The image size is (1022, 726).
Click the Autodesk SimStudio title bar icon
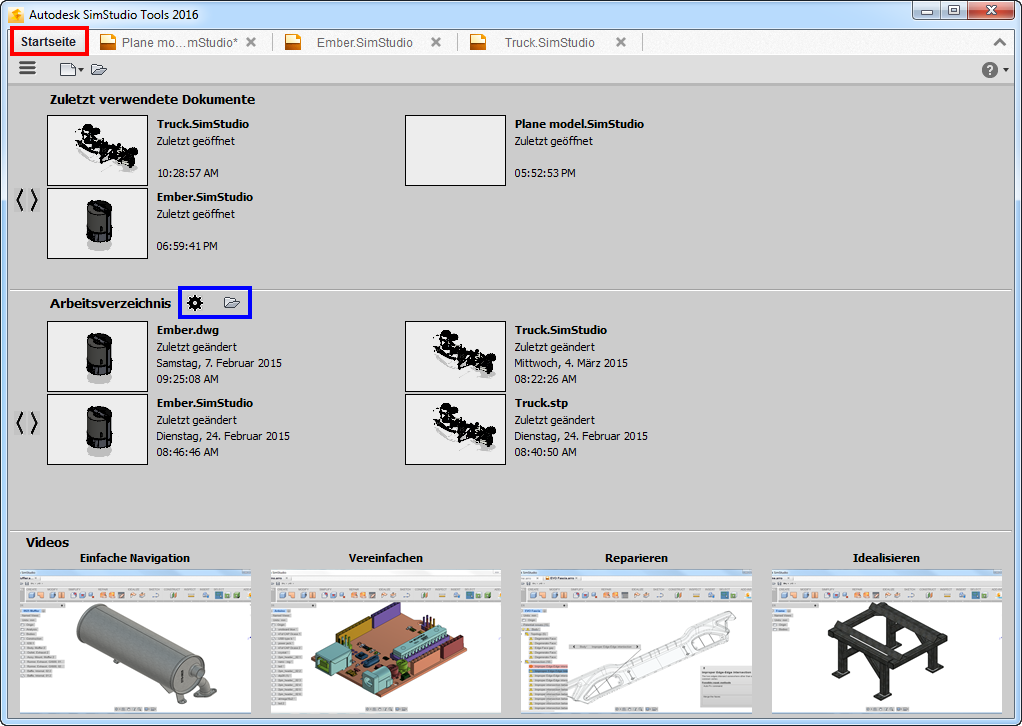tap(16, 14)
